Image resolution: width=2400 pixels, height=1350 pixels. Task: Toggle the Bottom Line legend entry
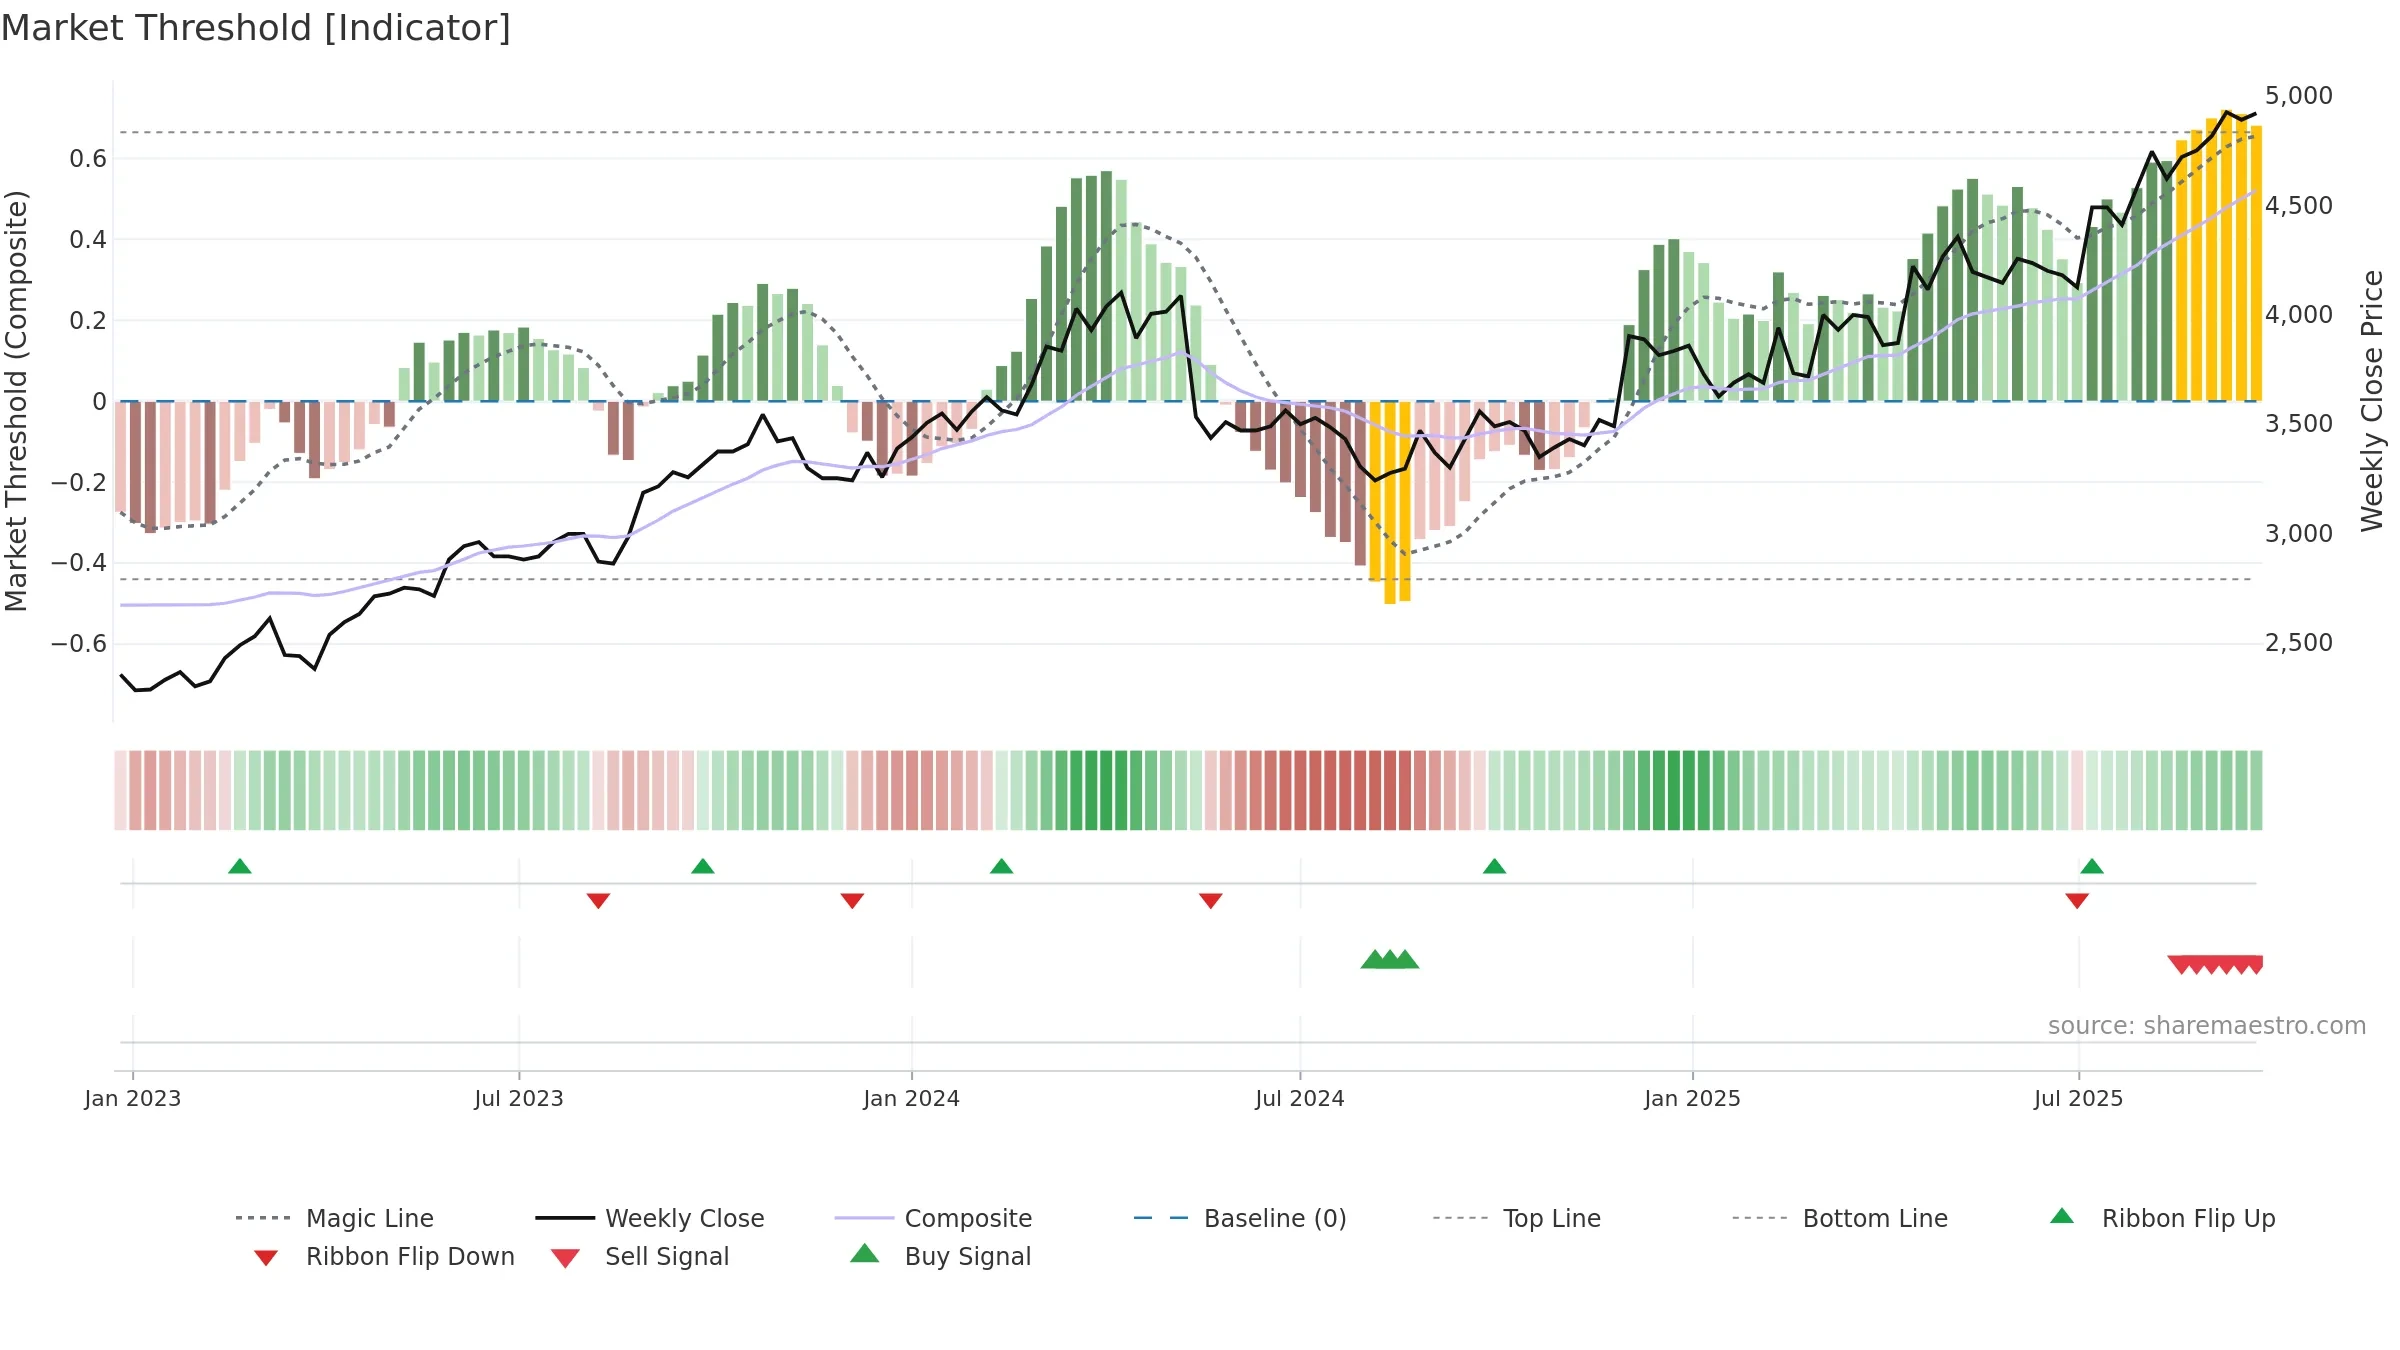pos(1840,1218)
